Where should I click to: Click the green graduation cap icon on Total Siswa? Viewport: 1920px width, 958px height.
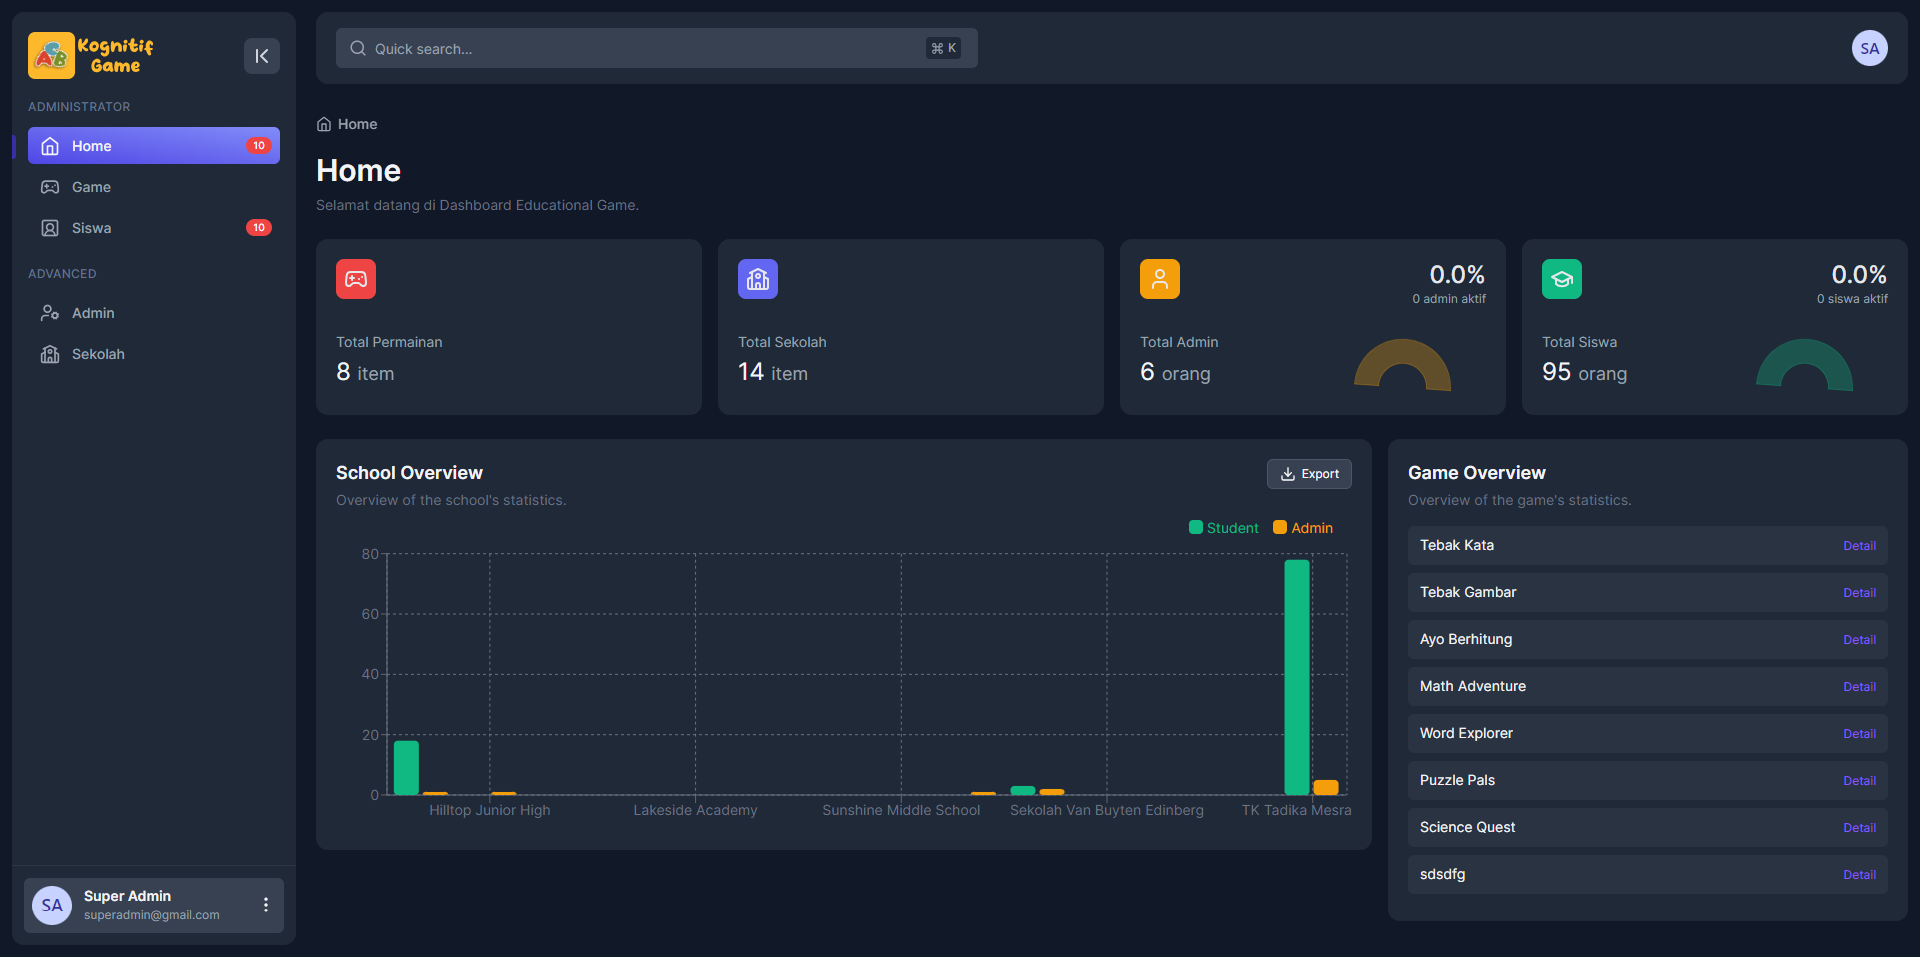1562,279
